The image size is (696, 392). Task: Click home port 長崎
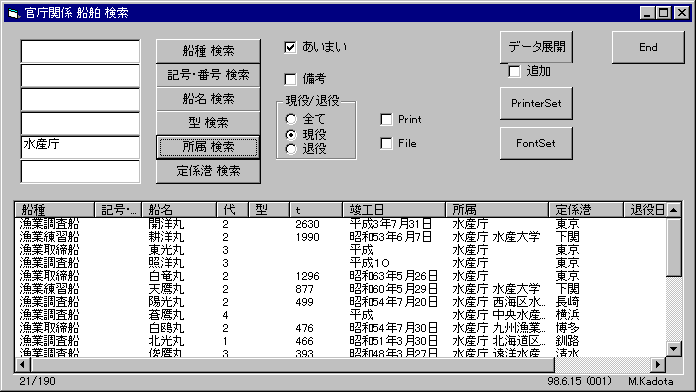[x=567, y=302]
